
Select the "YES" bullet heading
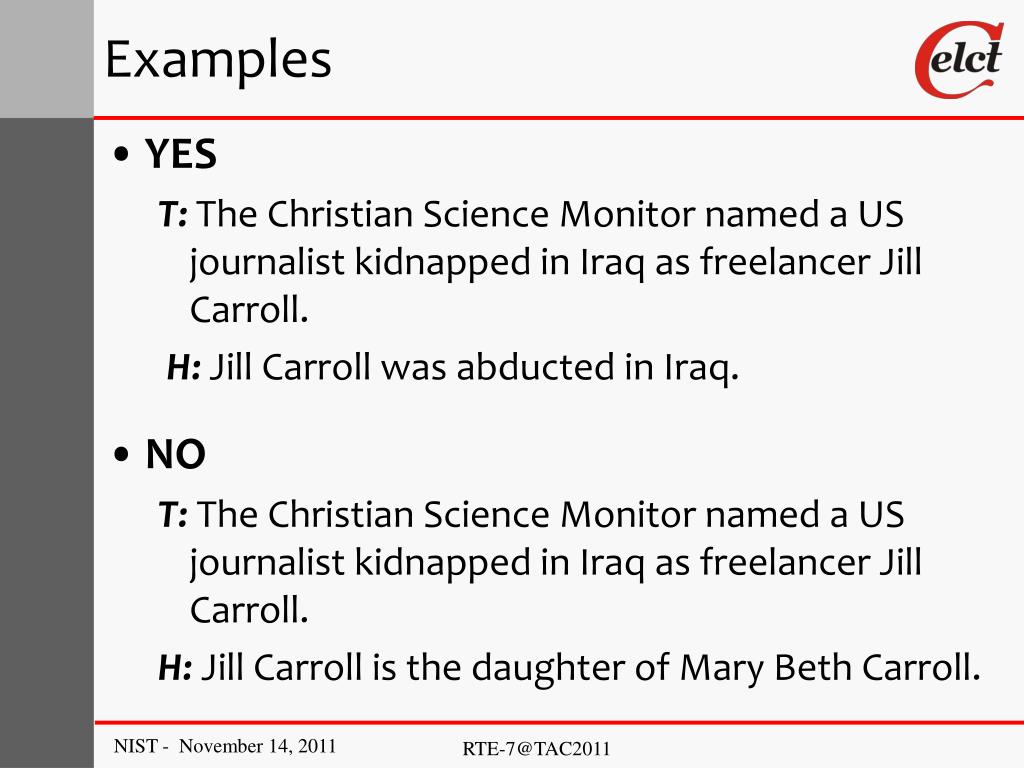click(x=181, y=155)
